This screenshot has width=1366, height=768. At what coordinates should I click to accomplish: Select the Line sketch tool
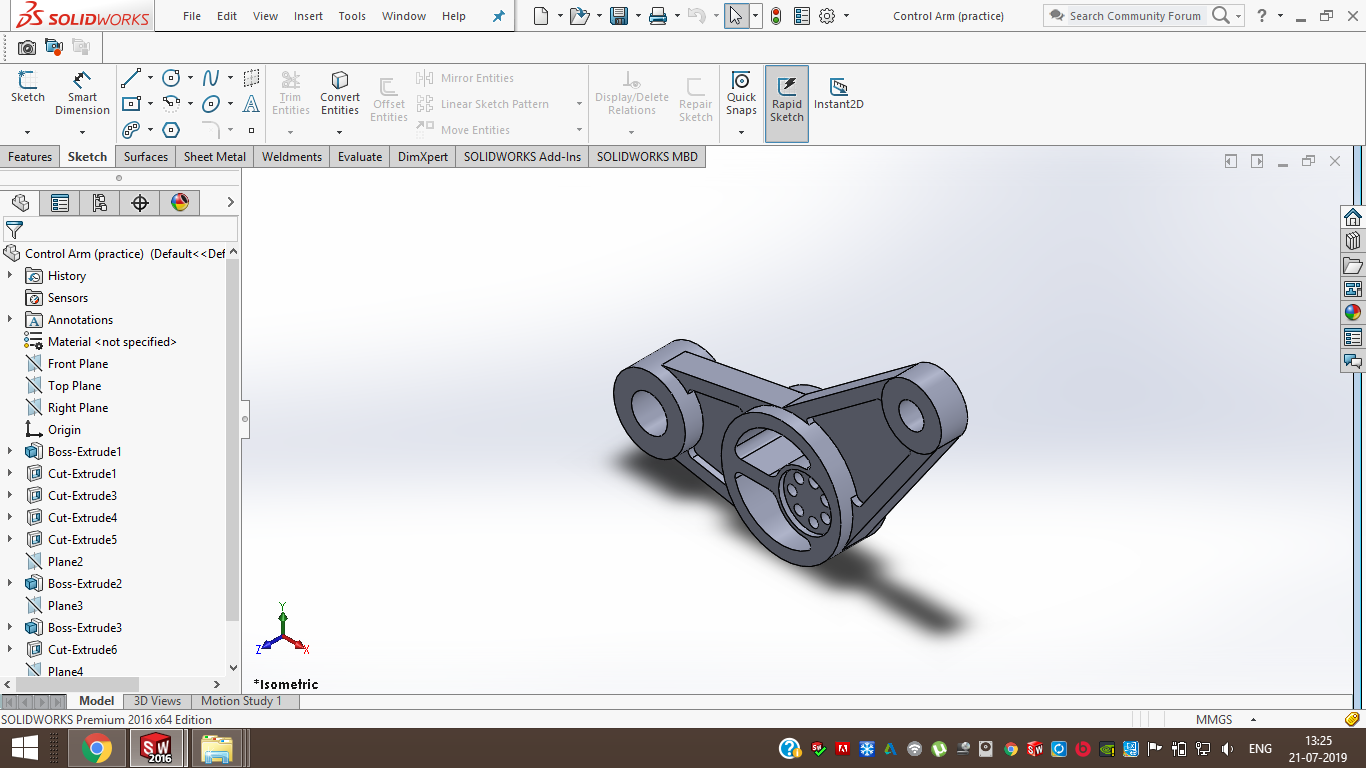[x=131, y=78]
